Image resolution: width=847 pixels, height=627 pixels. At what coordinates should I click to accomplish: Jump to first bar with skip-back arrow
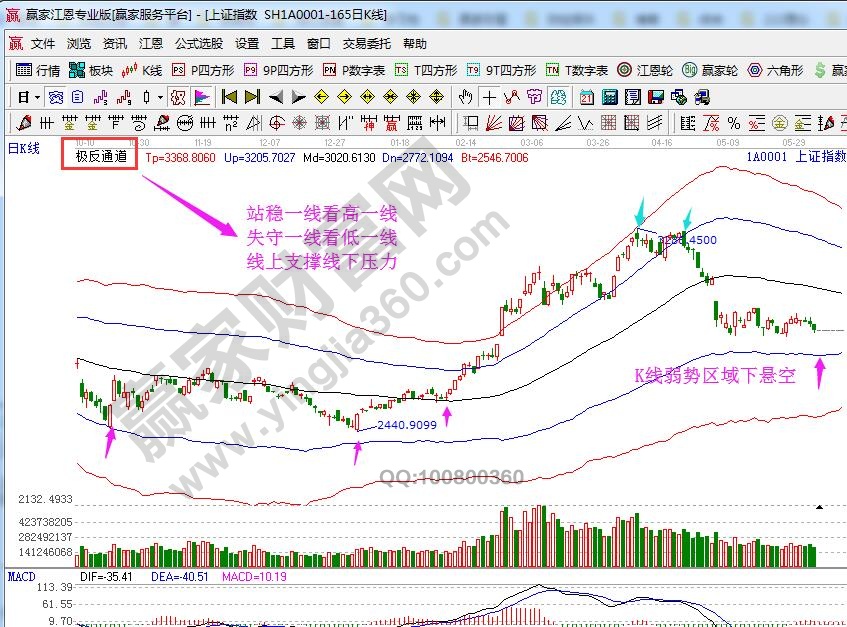pyautogui.click(x=229, y=97)
